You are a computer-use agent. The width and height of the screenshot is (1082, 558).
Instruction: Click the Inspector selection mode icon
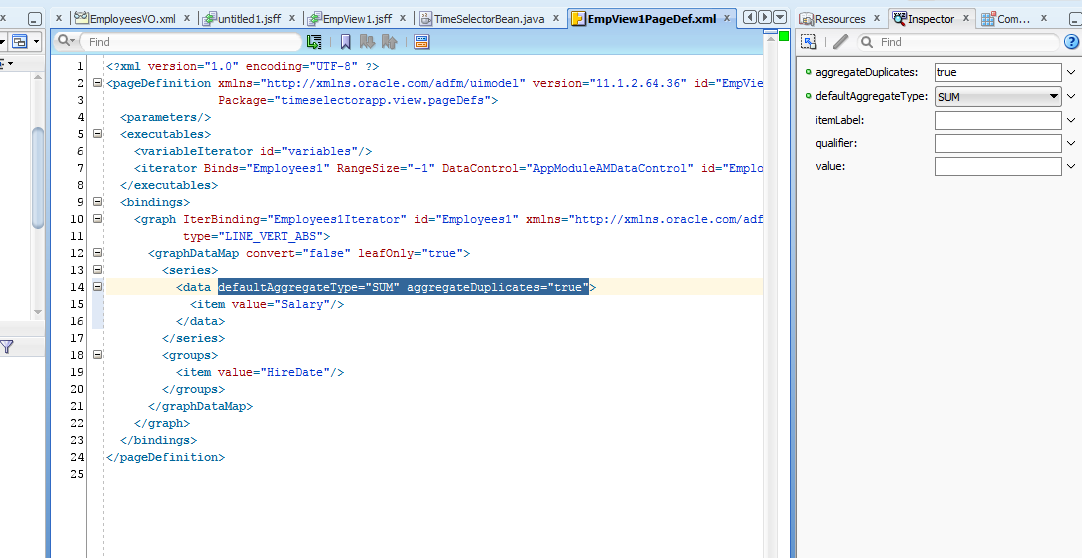(x=809, y=42)
